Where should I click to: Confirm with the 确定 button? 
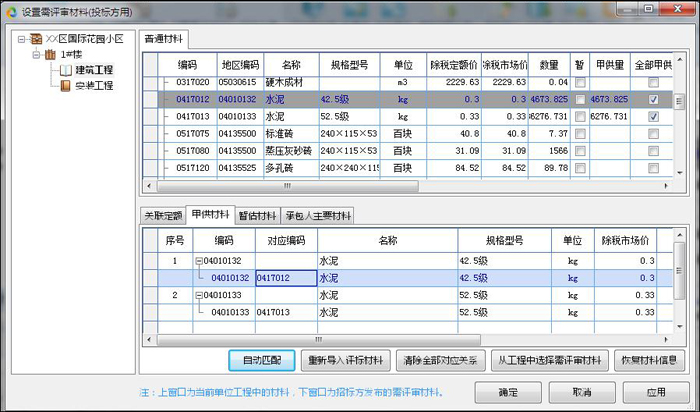[x=508, y=392]
